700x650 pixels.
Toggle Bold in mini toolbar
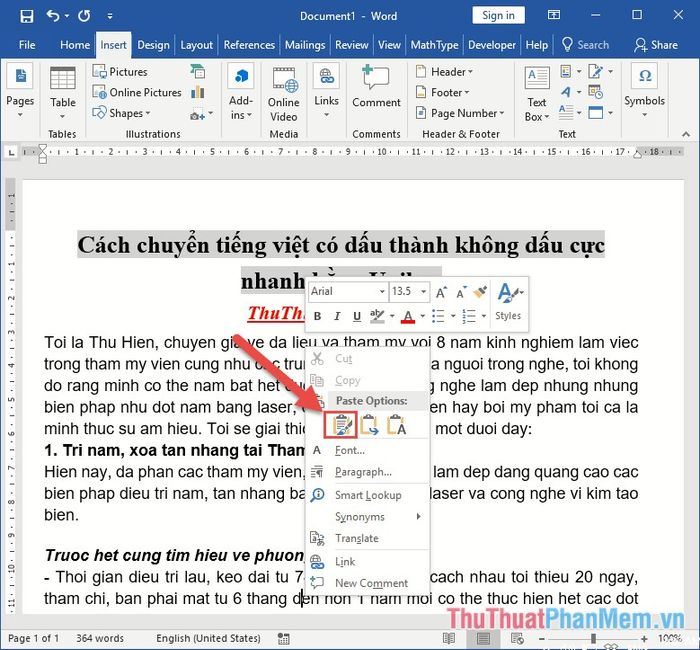[x=317, y=317]
